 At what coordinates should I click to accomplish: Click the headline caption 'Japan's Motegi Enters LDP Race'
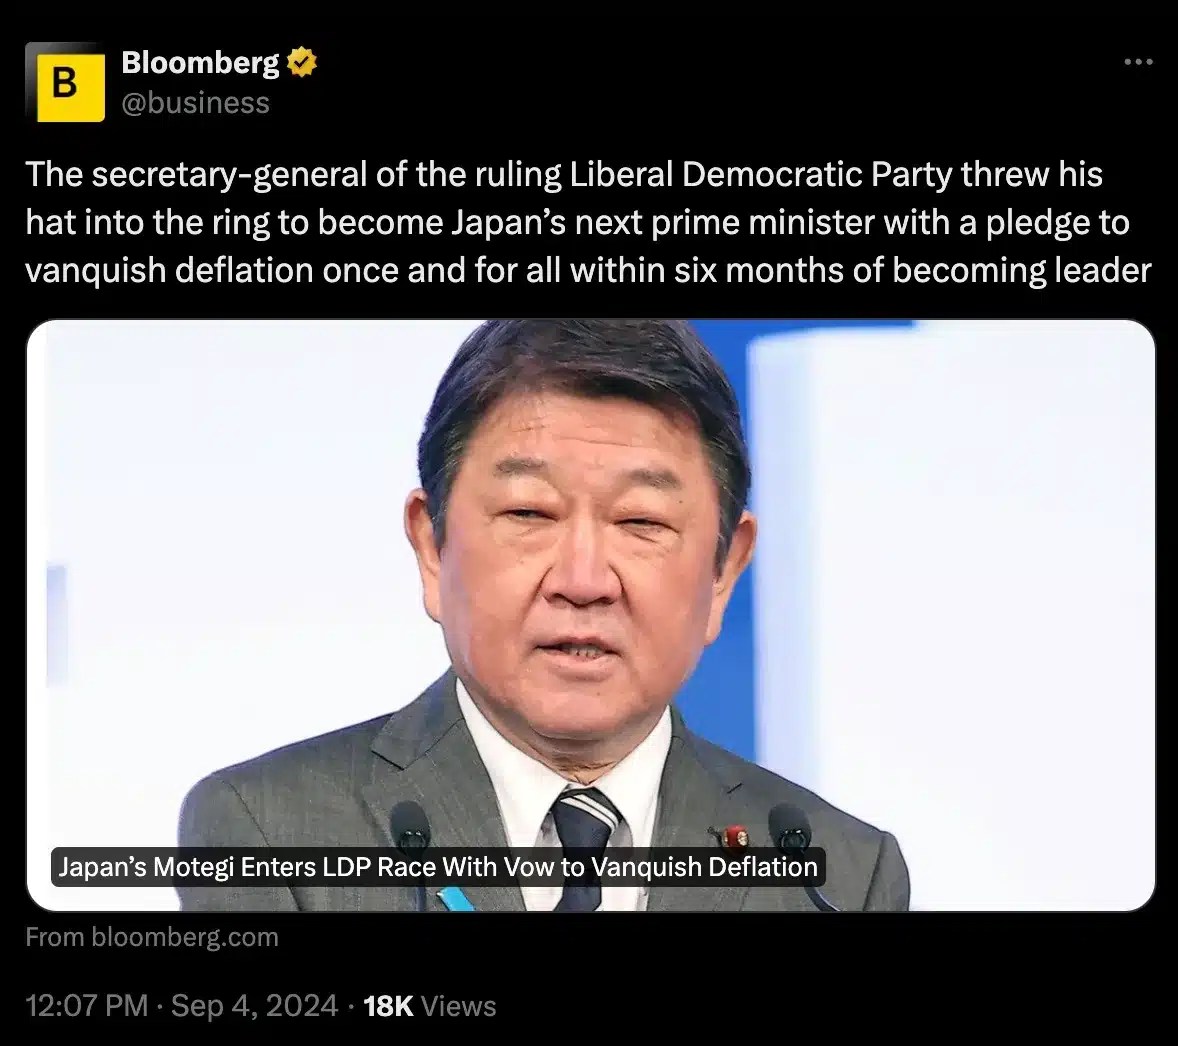pyautogui.click(x=438, y=867)
